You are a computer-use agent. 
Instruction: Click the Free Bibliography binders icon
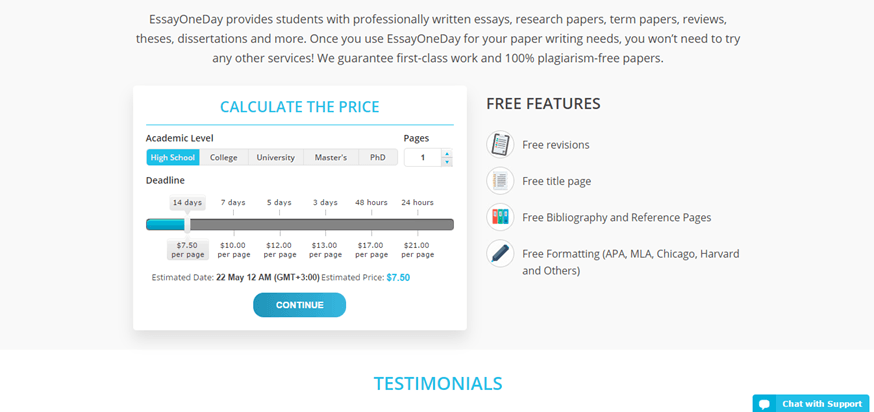[x=500, y=217]
